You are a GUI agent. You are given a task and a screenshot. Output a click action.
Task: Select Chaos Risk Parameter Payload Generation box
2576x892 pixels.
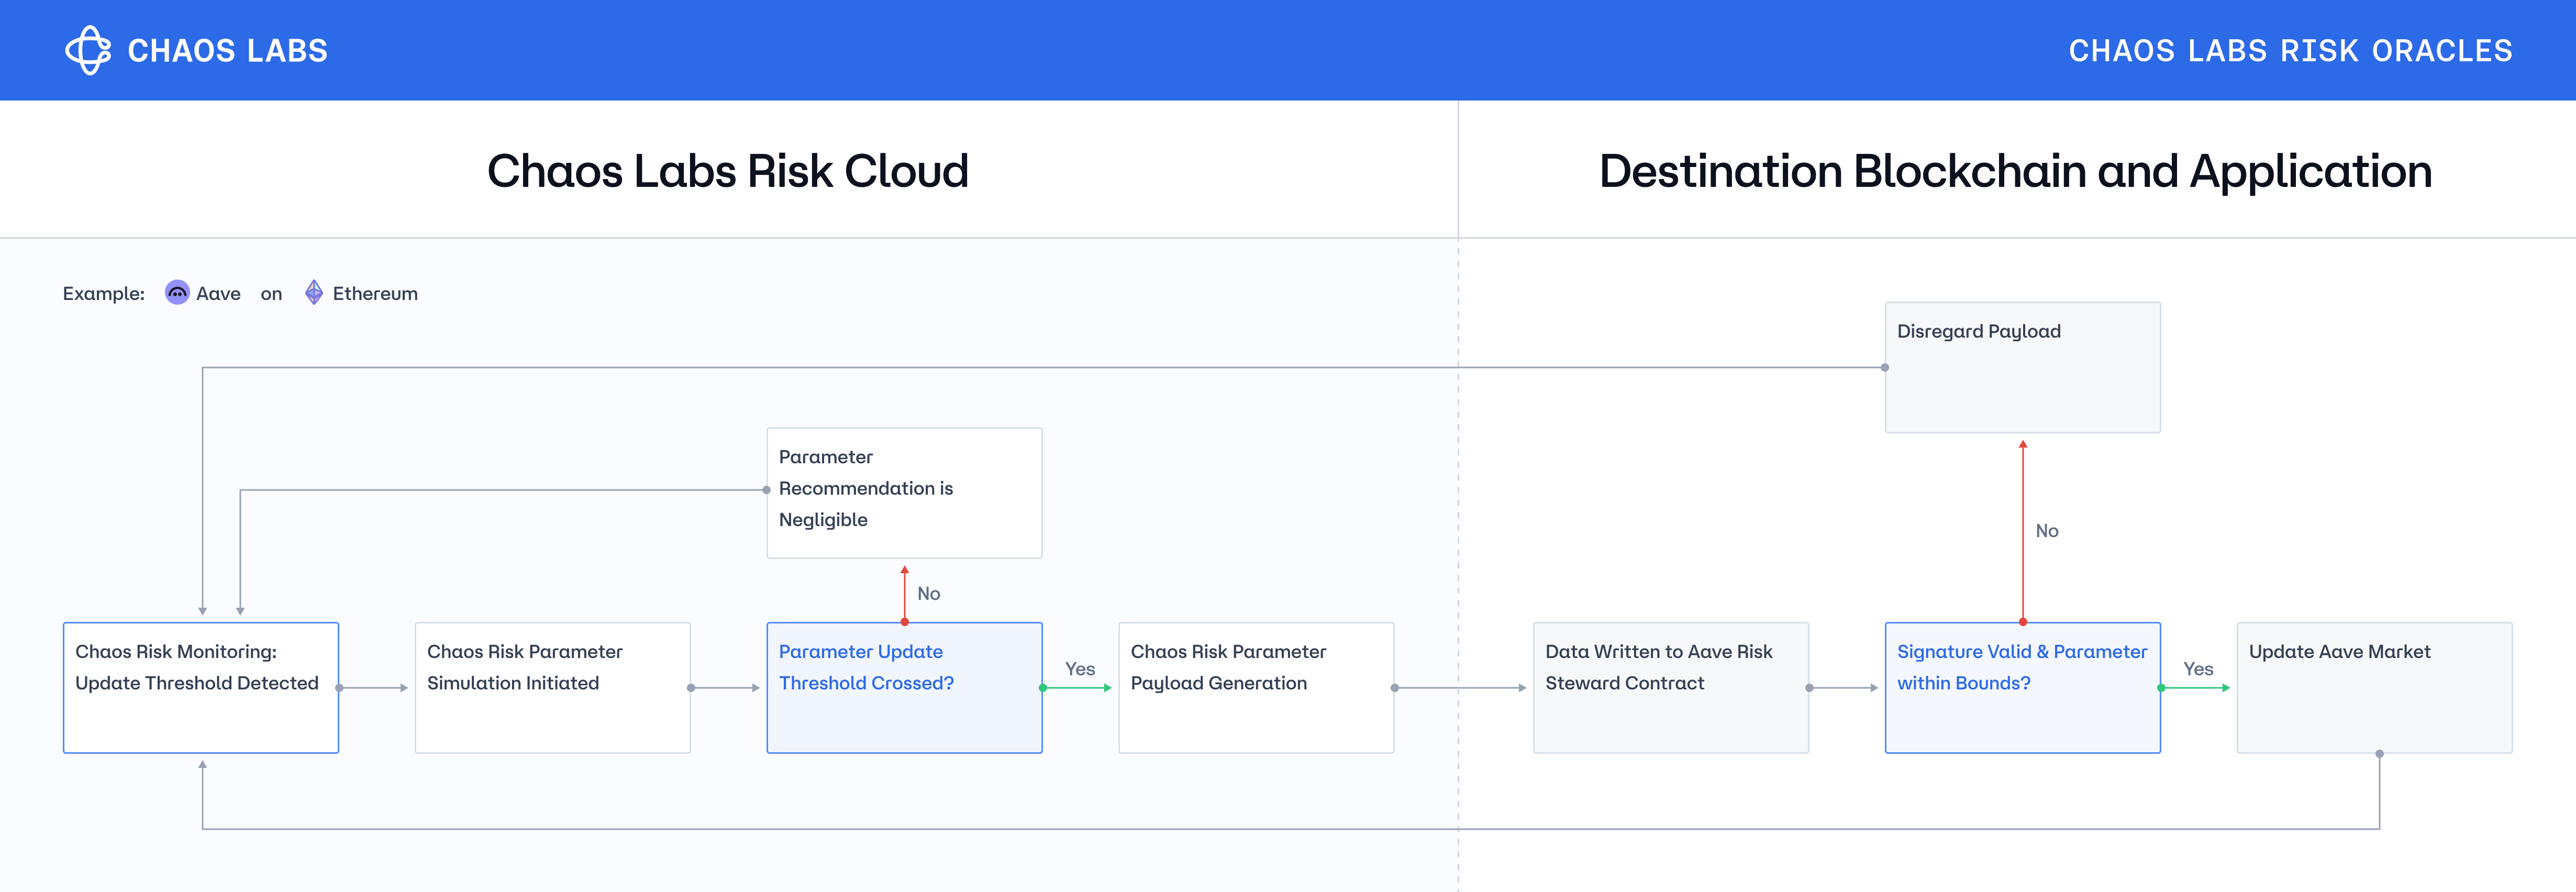tap(1257, 688)
